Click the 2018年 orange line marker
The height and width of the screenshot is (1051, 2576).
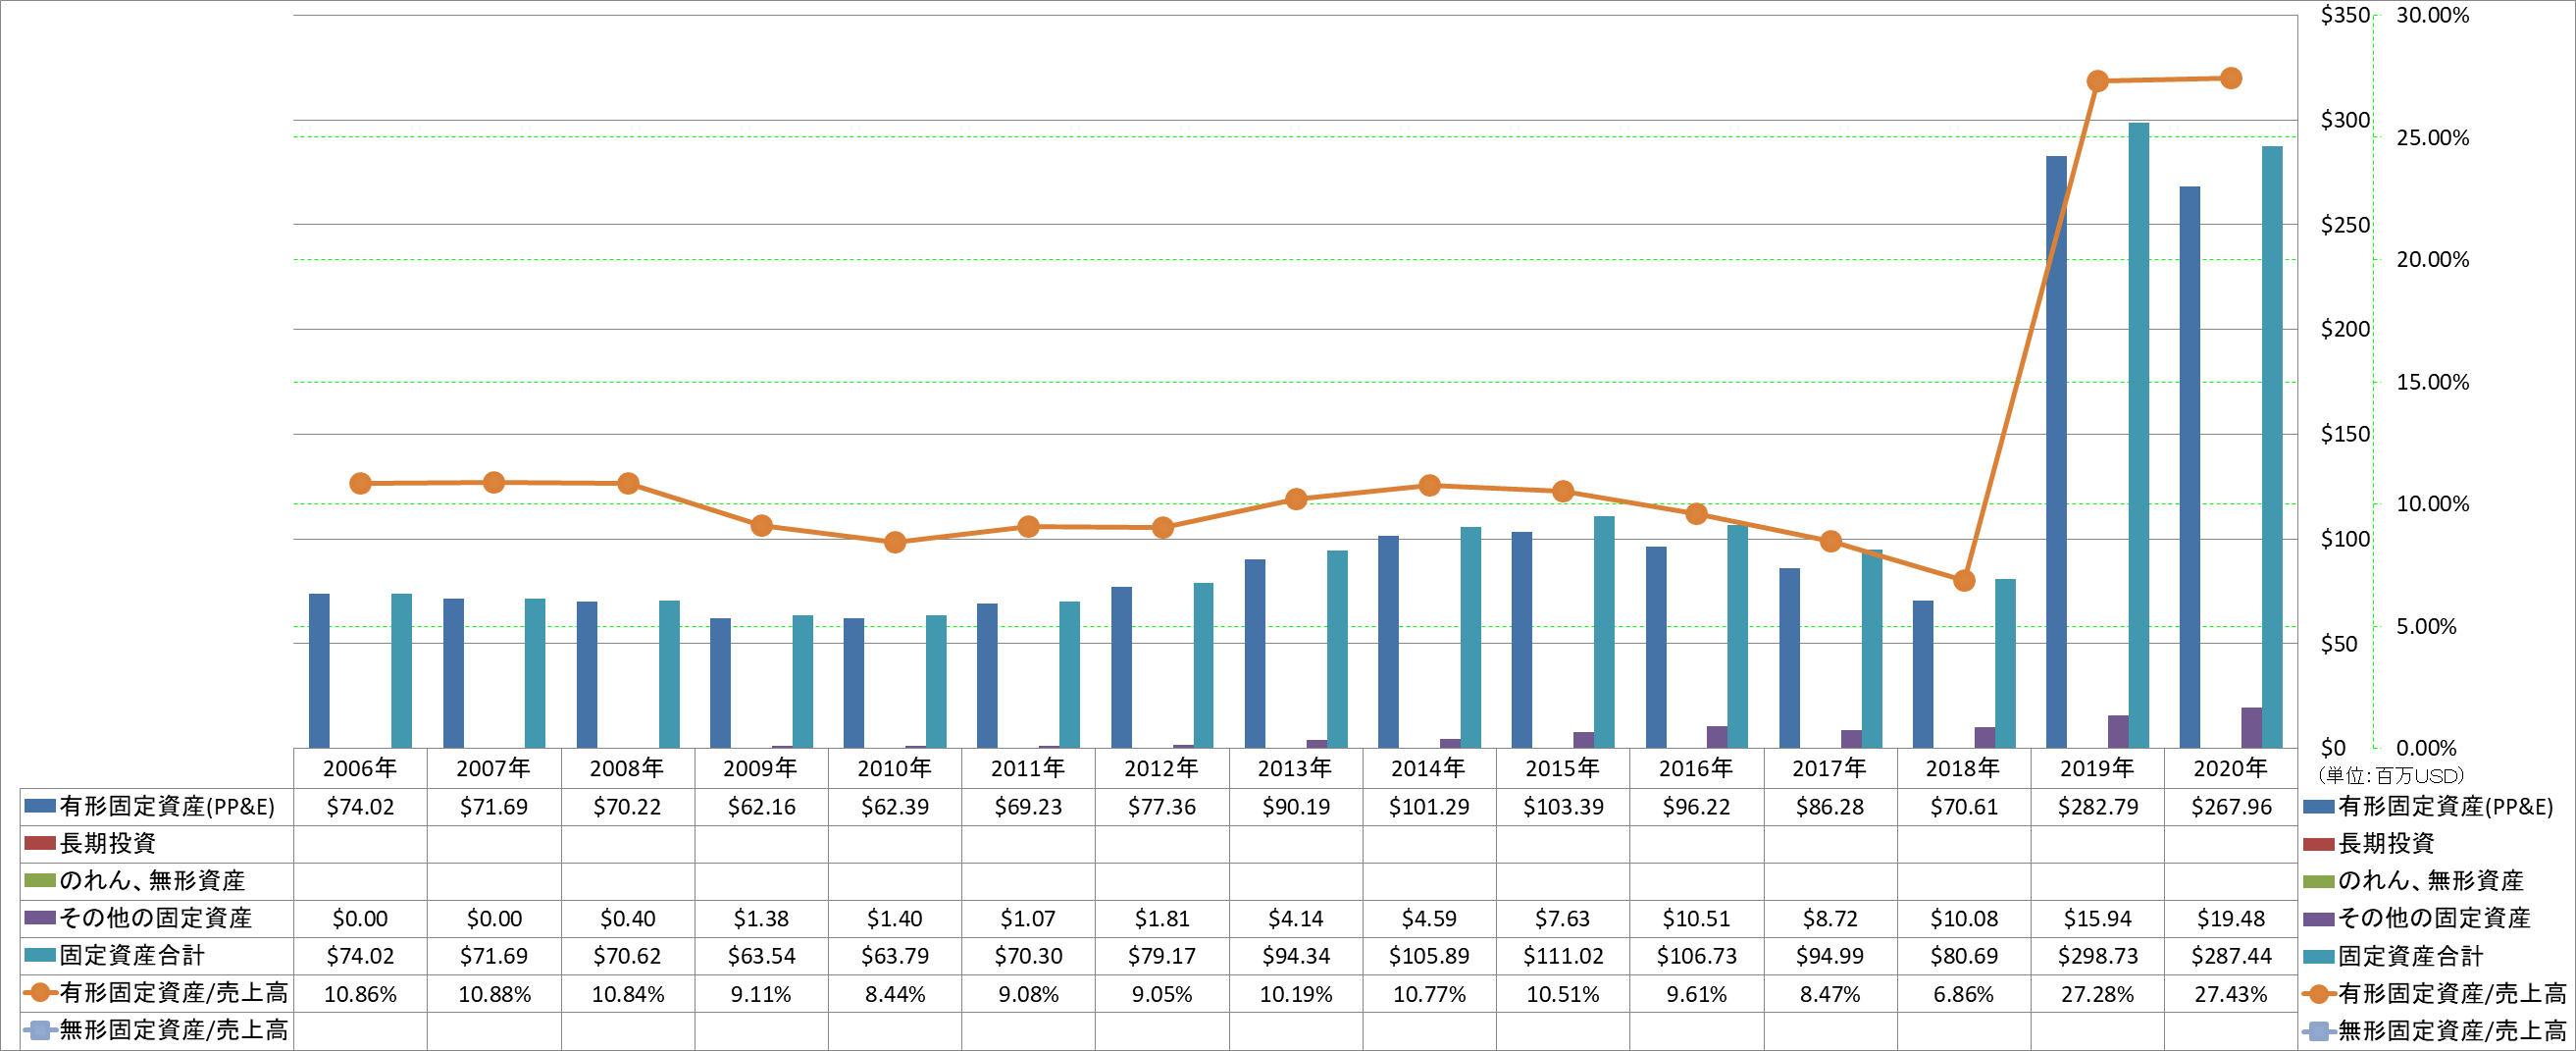[1964, 580]
